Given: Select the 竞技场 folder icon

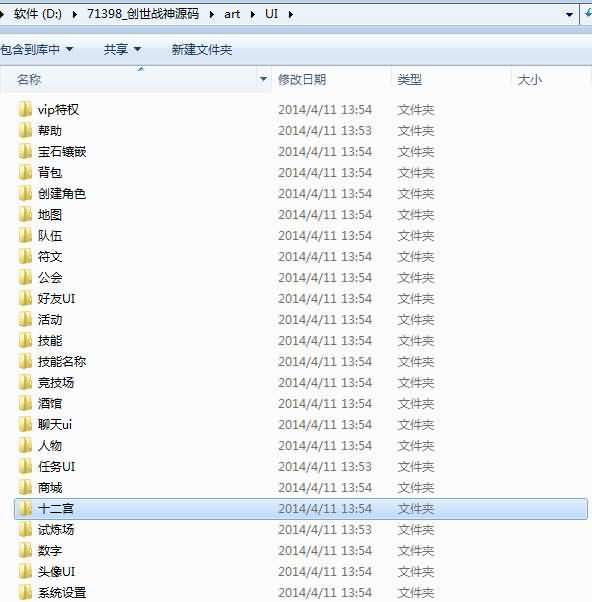Looking at the screenshot, I should click(x=25, y=382).
